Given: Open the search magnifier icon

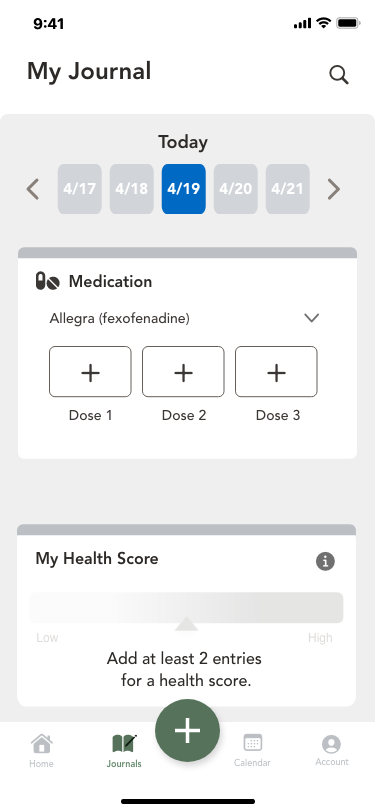Looking at the screenshot, I should coord(339,75).
